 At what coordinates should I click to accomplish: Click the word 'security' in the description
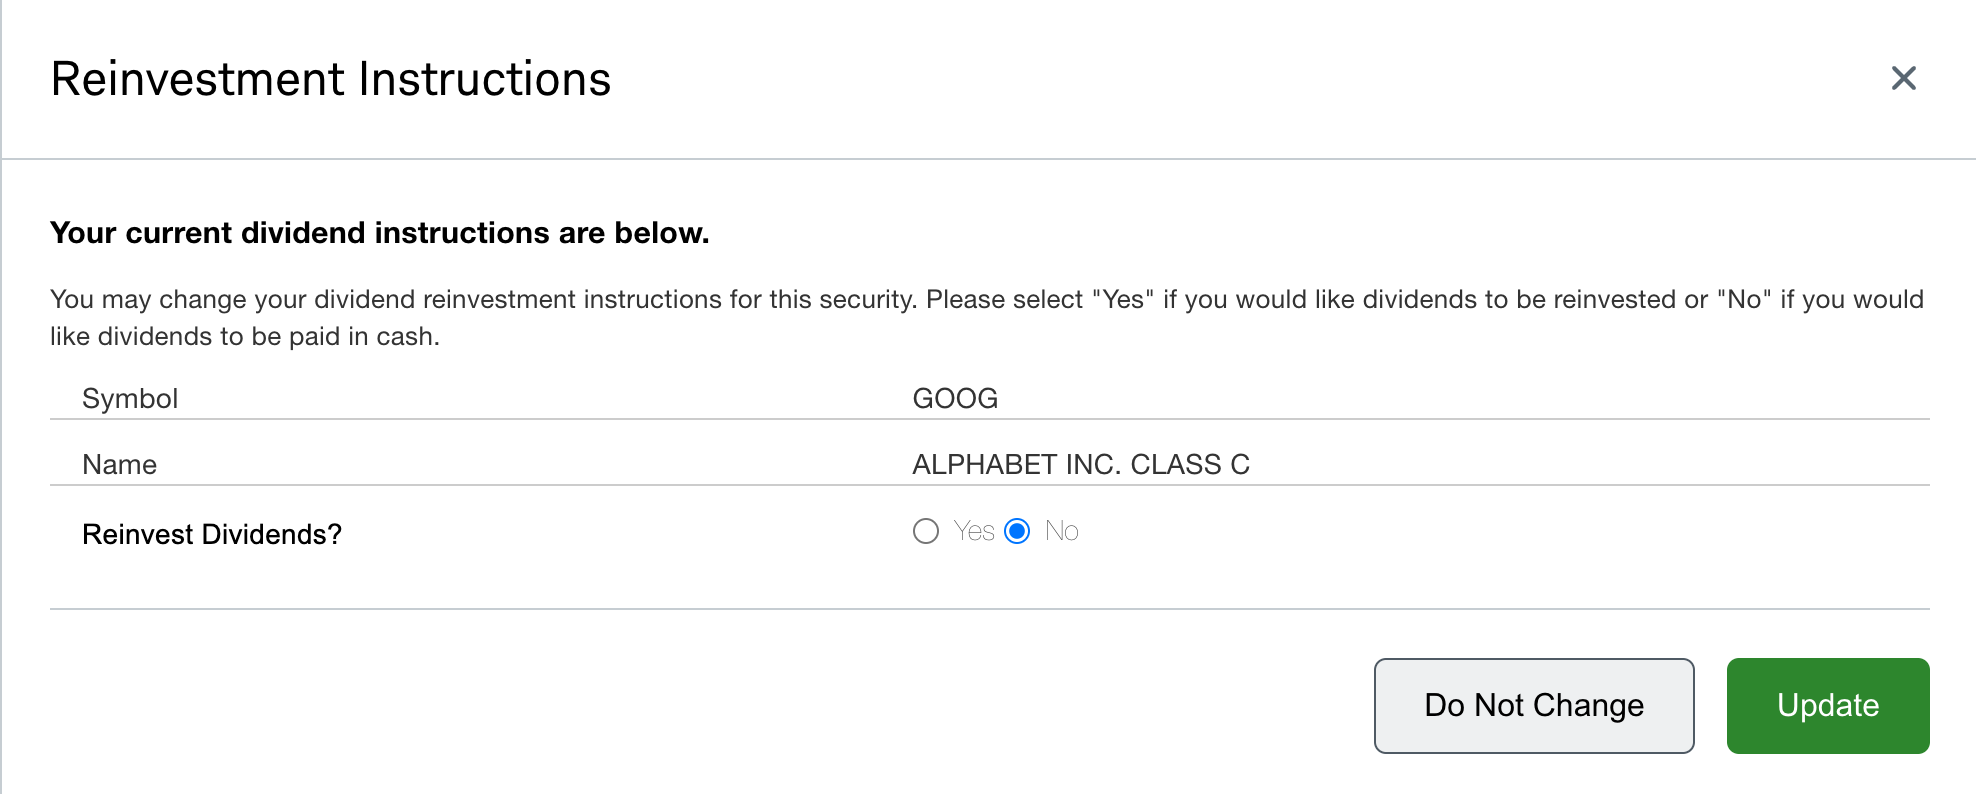point(867,300)
